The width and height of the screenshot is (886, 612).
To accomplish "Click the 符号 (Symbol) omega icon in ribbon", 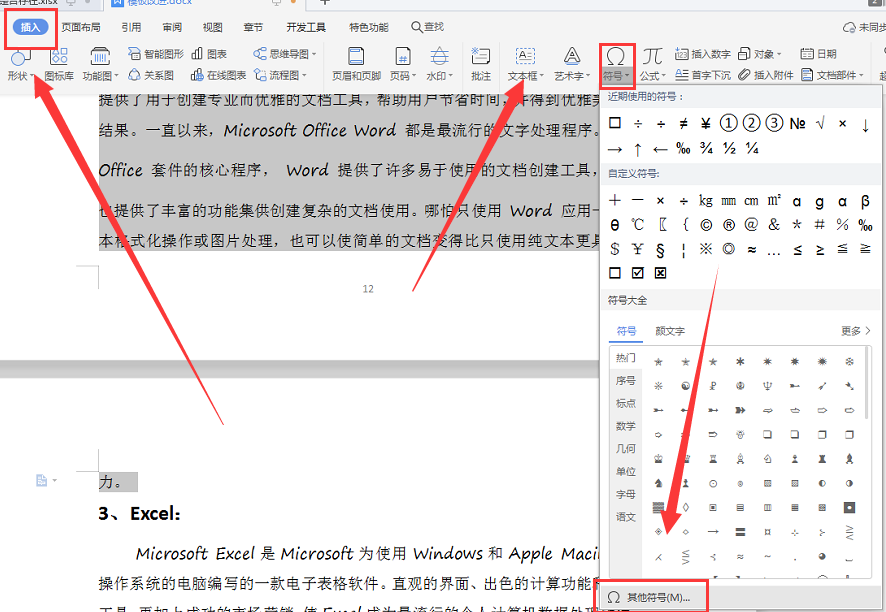I will click(617, 56).
